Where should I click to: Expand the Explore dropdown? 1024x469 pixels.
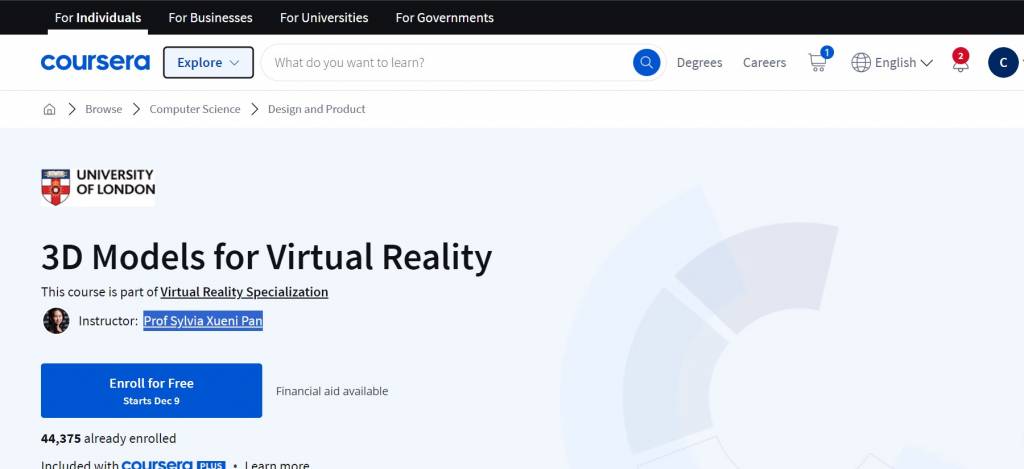pyautogui.click(x=208, y=62)
